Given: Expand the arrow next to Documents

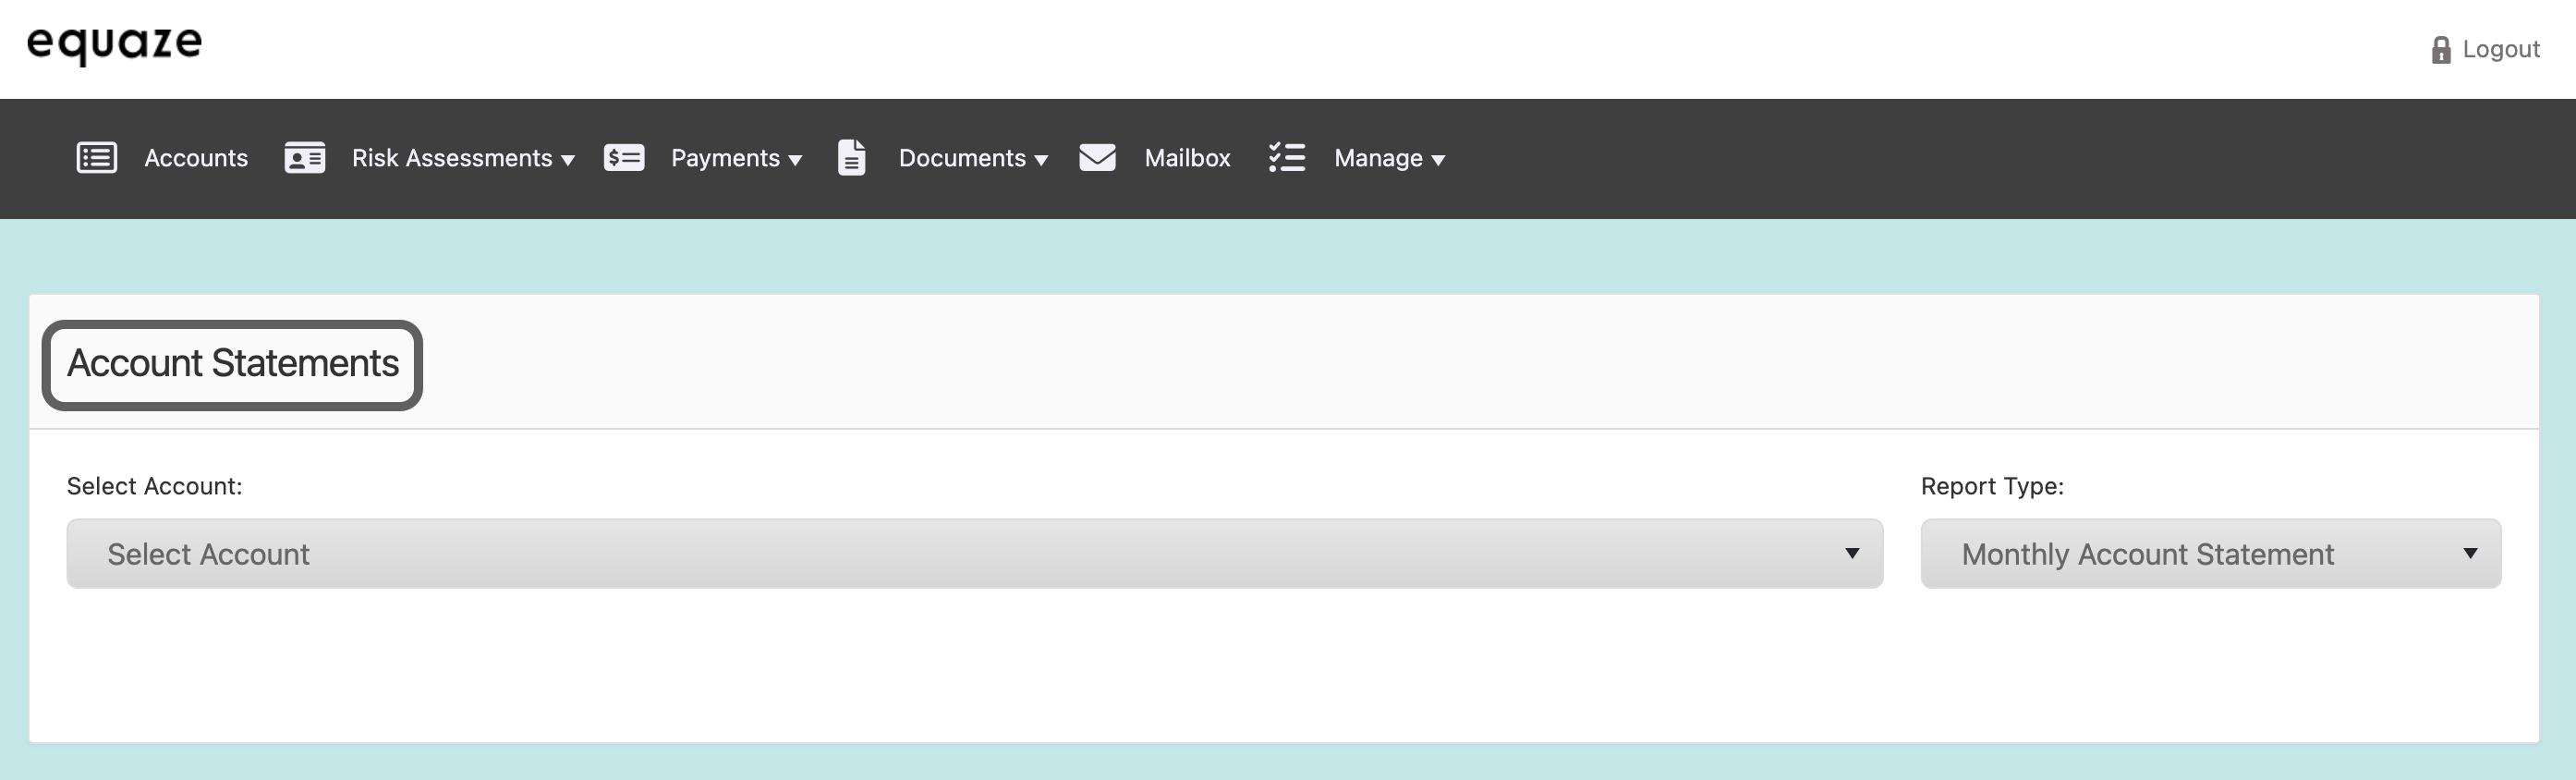Looking at the screenshot, I should coord(1041,160).
